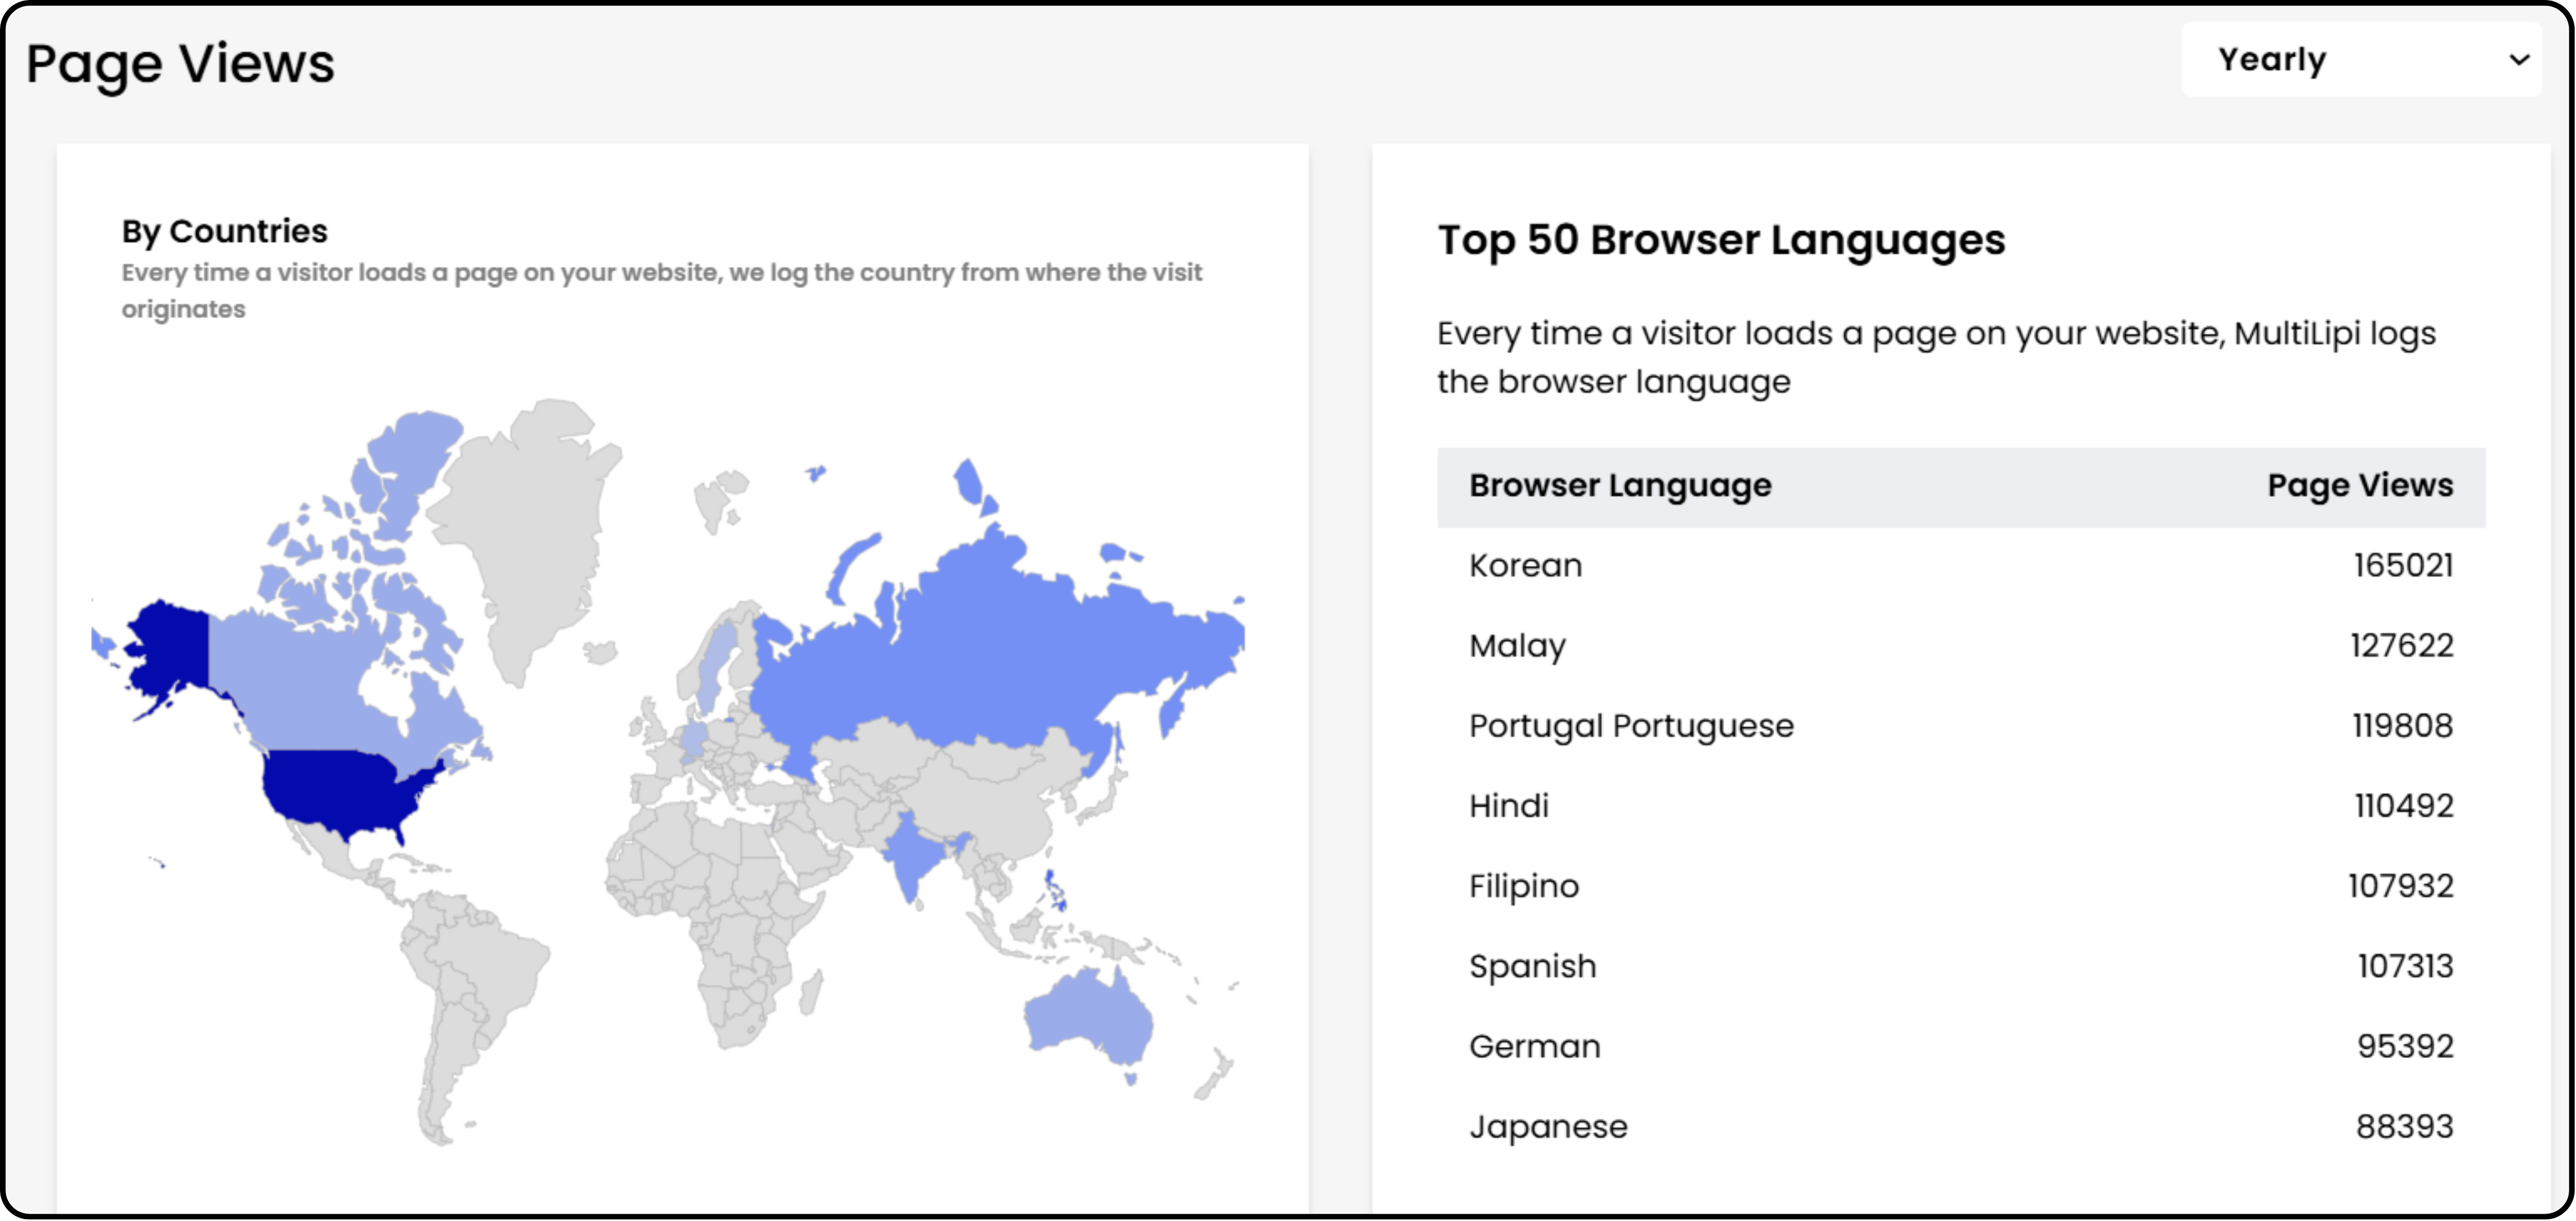
Task: Select the Portugal Portuguese row
Action: pyautogui.click(x=1961, y=726)
